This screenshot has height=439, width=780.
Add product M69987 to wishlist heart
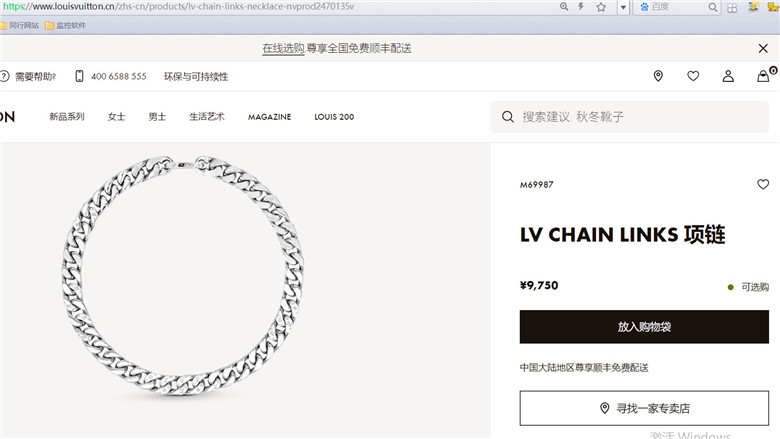(x=763, y=184)
